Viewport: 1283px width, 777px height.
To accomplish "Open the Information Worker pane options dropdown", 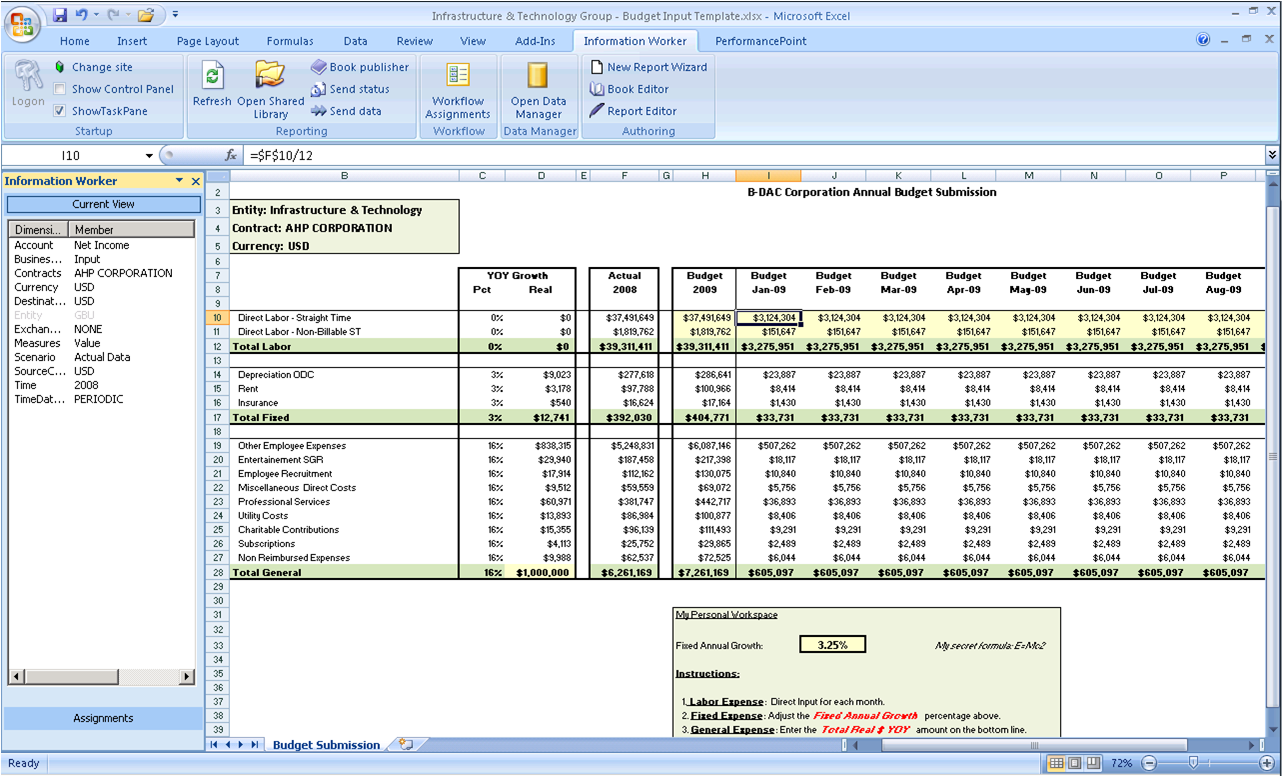I will click(x=179, y=181).
